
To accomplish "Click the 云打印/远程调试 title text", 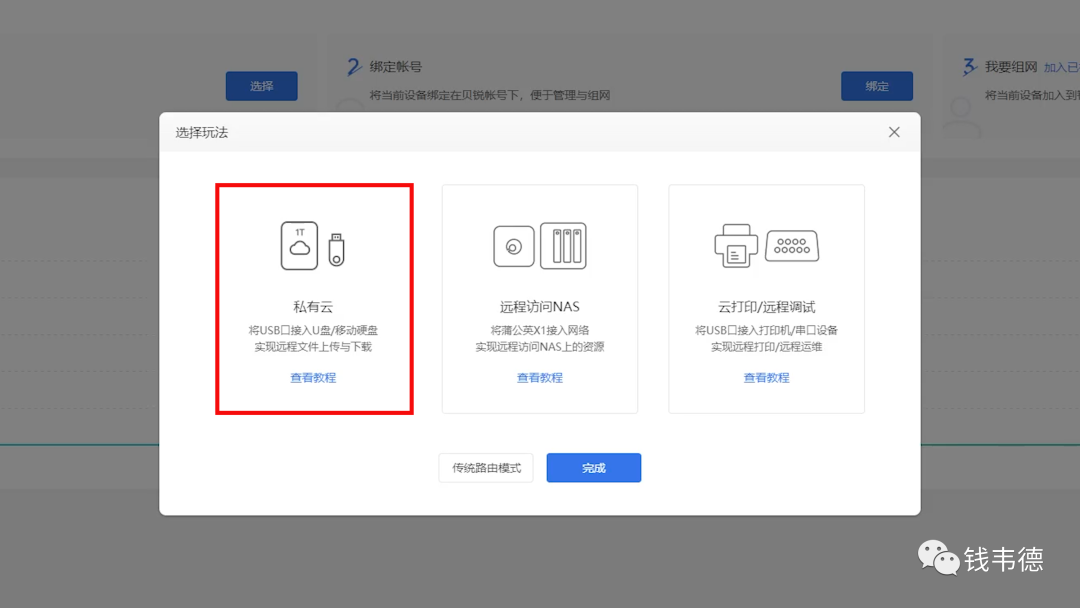I will point(767,307).
